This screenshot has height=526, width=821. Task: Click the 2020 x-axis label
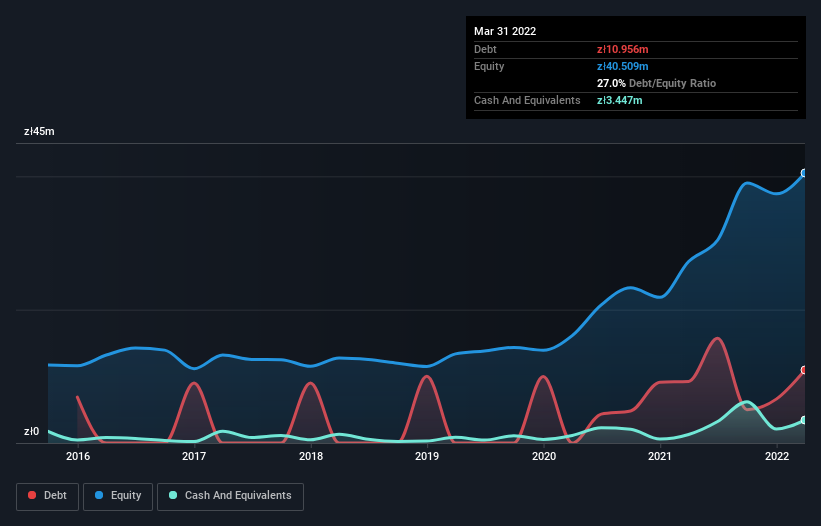543,456
